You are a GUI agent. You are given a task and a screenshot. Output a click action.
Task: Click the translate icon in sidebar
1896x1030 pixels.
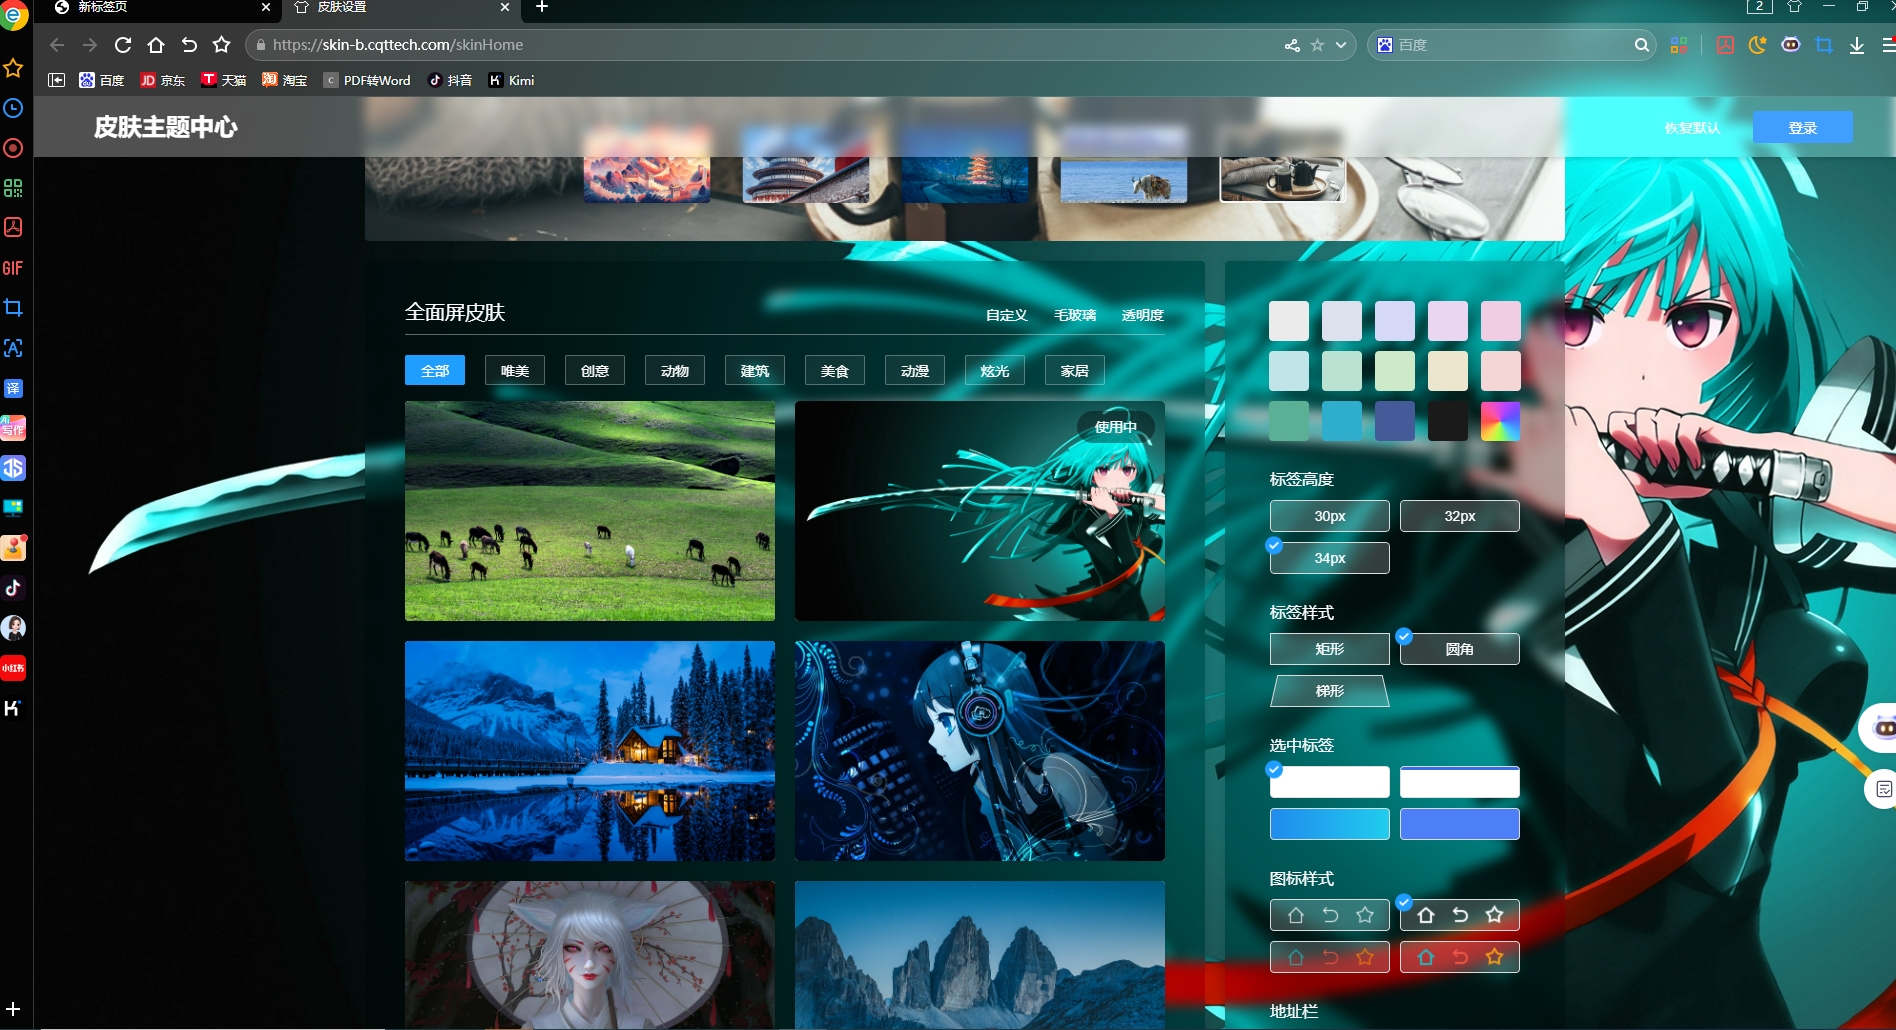[13, 388]
